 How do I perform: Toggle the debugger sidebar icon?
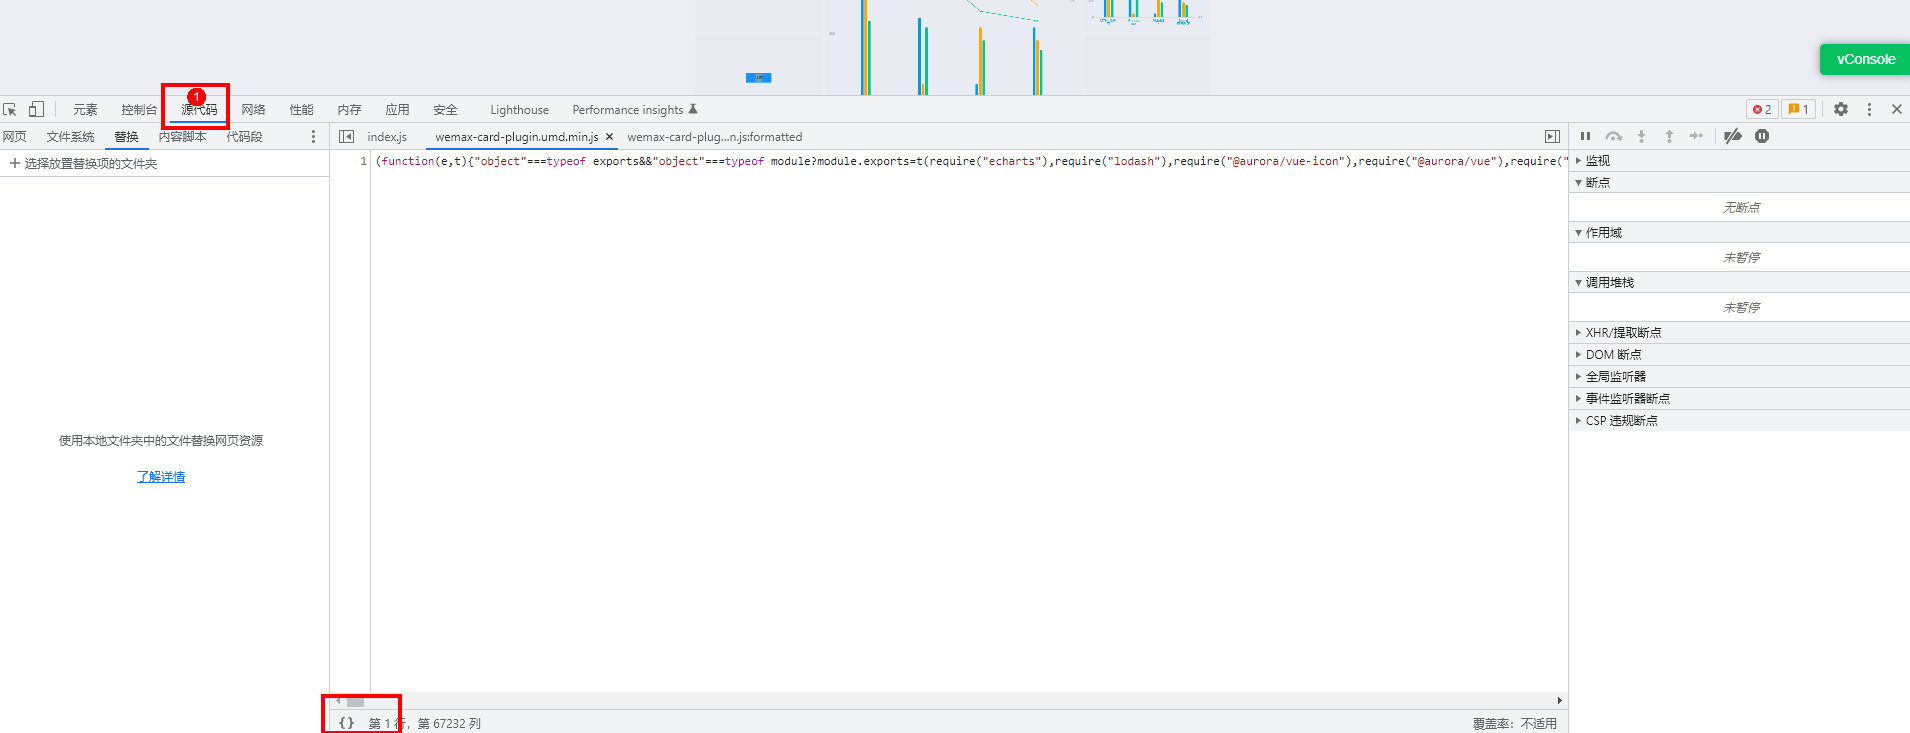tap(1552, 137)
